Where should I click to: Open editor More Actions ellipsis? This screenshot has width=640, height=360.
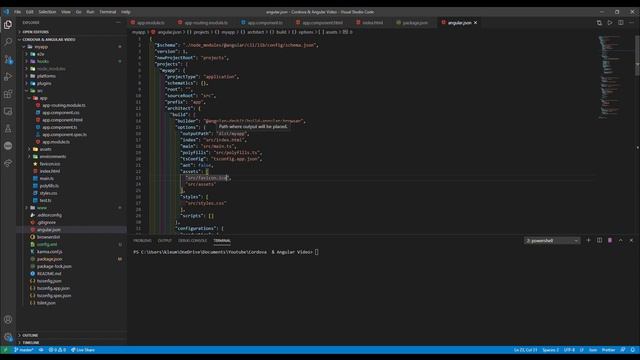tap(631, 23)
